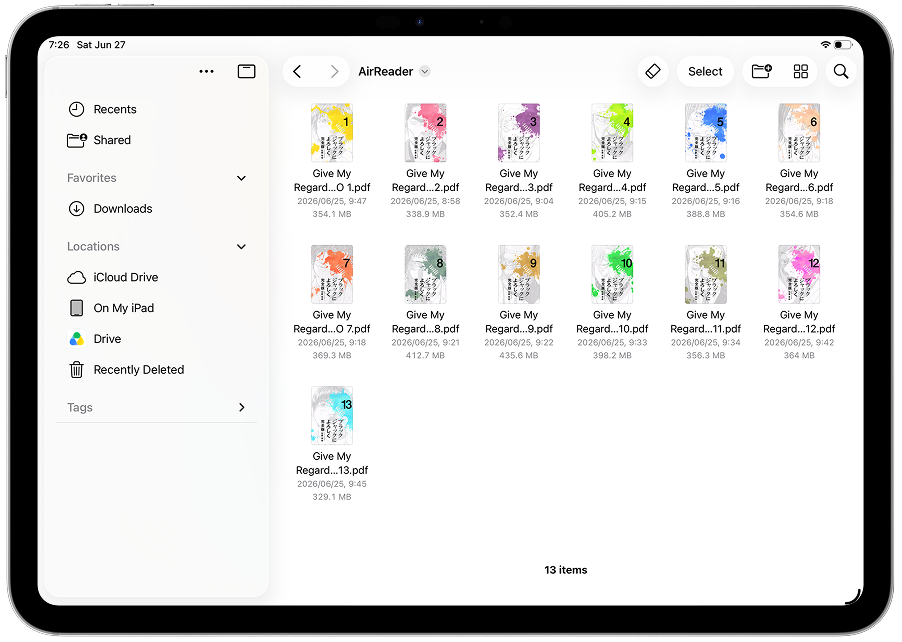Open PDF thumbnail numbered 3

[x=519, y=133]
